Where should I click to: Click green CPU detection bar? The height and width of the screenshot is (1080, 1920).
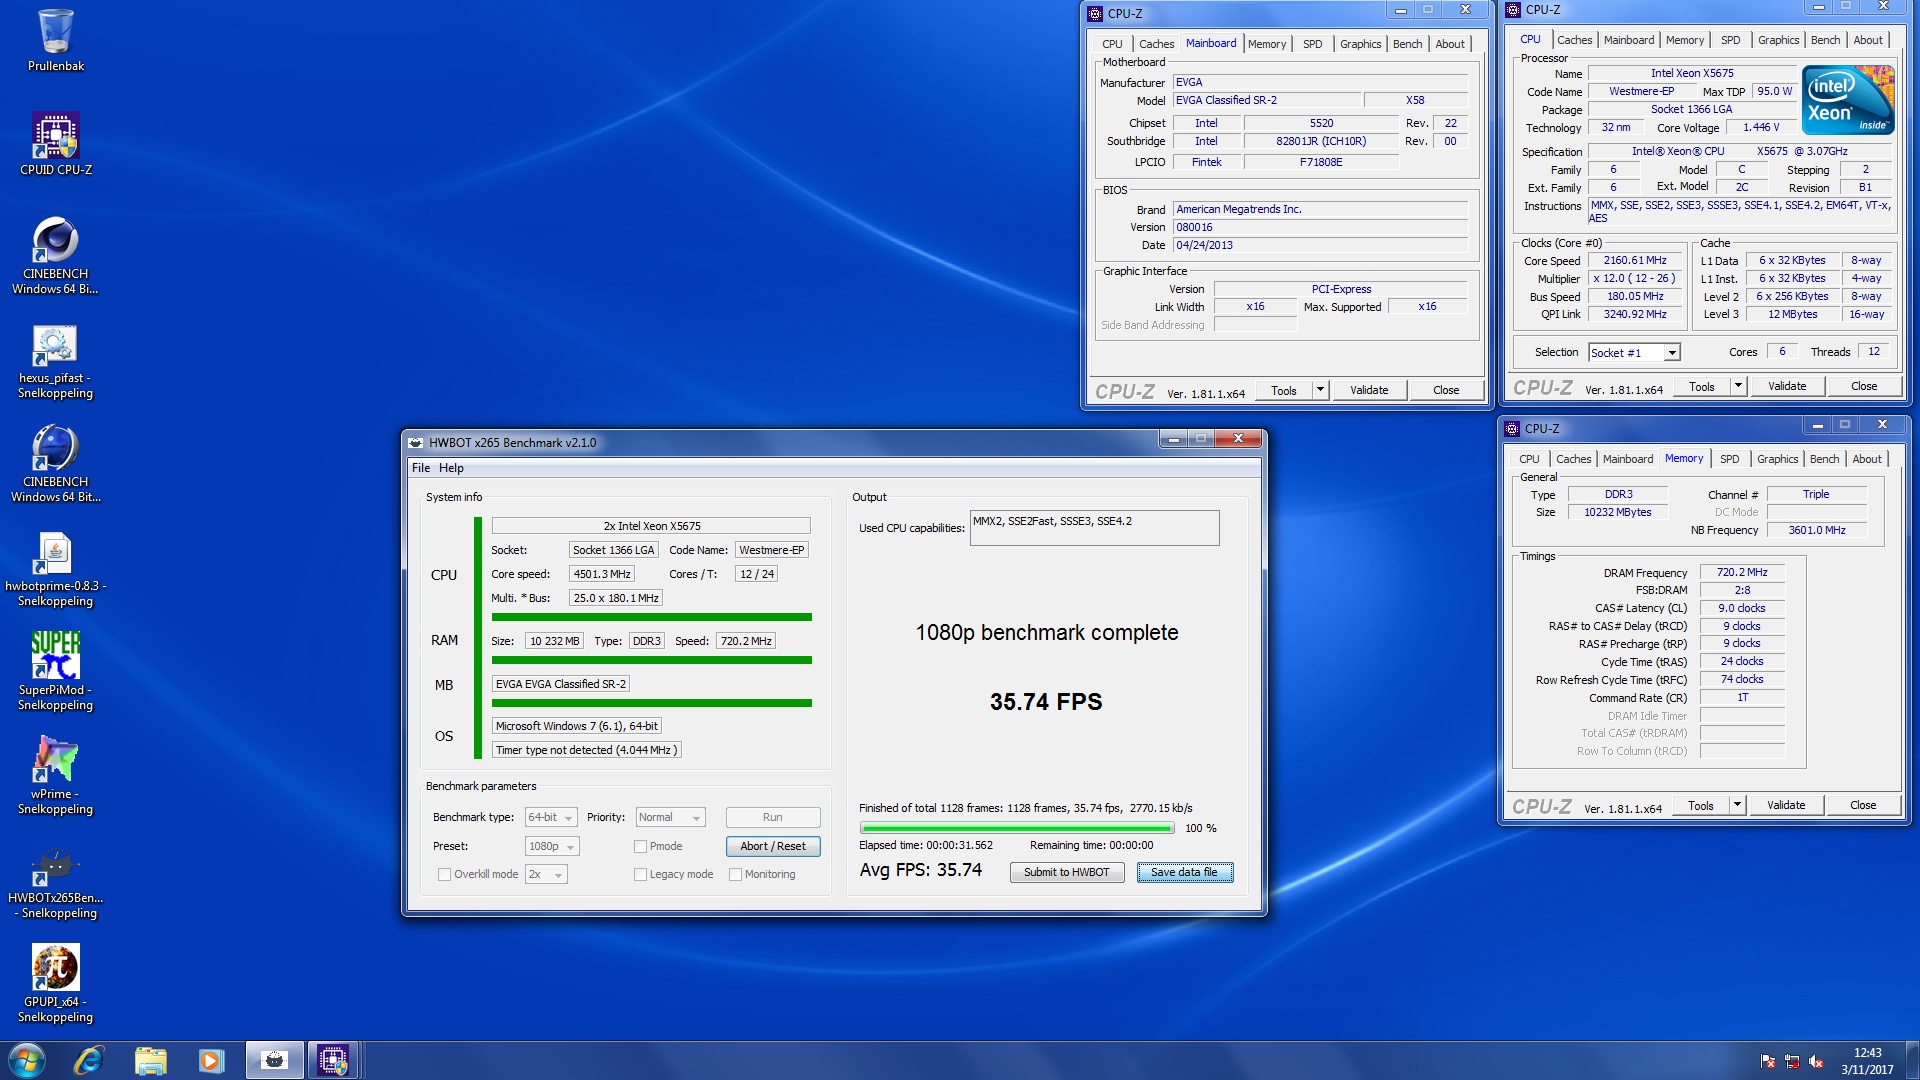tap(651, 617)
